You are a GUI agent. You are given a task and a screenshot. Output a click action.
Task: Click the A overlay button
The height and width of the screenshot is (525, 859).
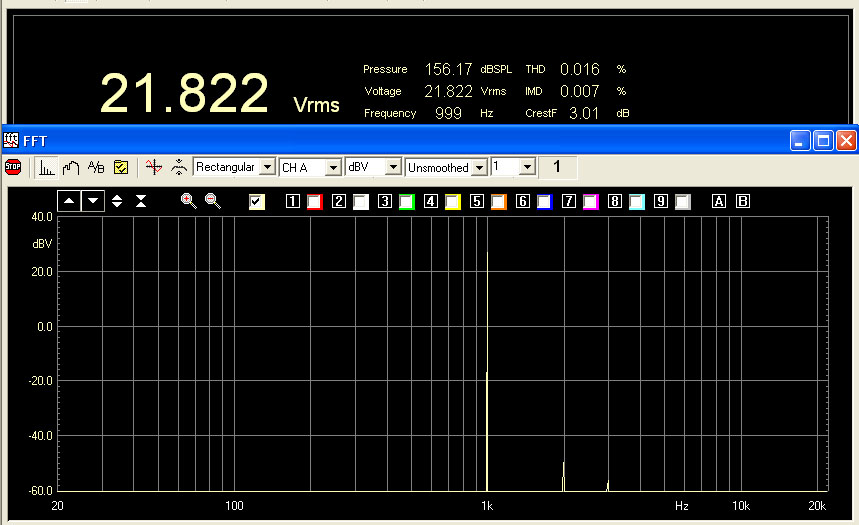click(718, 201)
